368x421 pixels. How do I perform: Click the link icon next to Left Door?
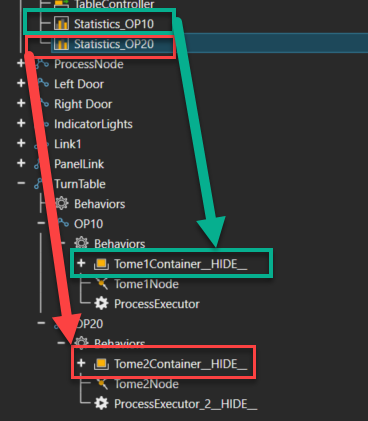point(43,83)
